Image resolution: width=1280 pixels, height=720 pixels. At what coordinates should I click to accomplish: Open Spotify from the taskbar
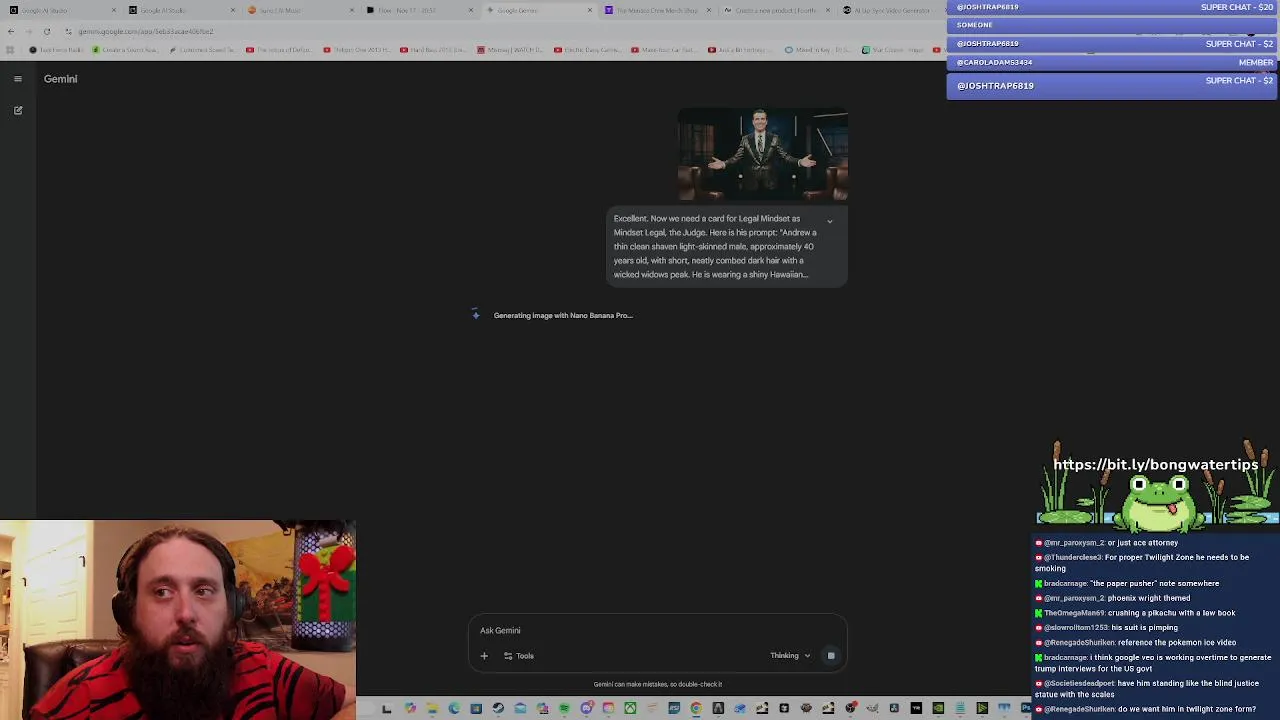tap(564, 709)
